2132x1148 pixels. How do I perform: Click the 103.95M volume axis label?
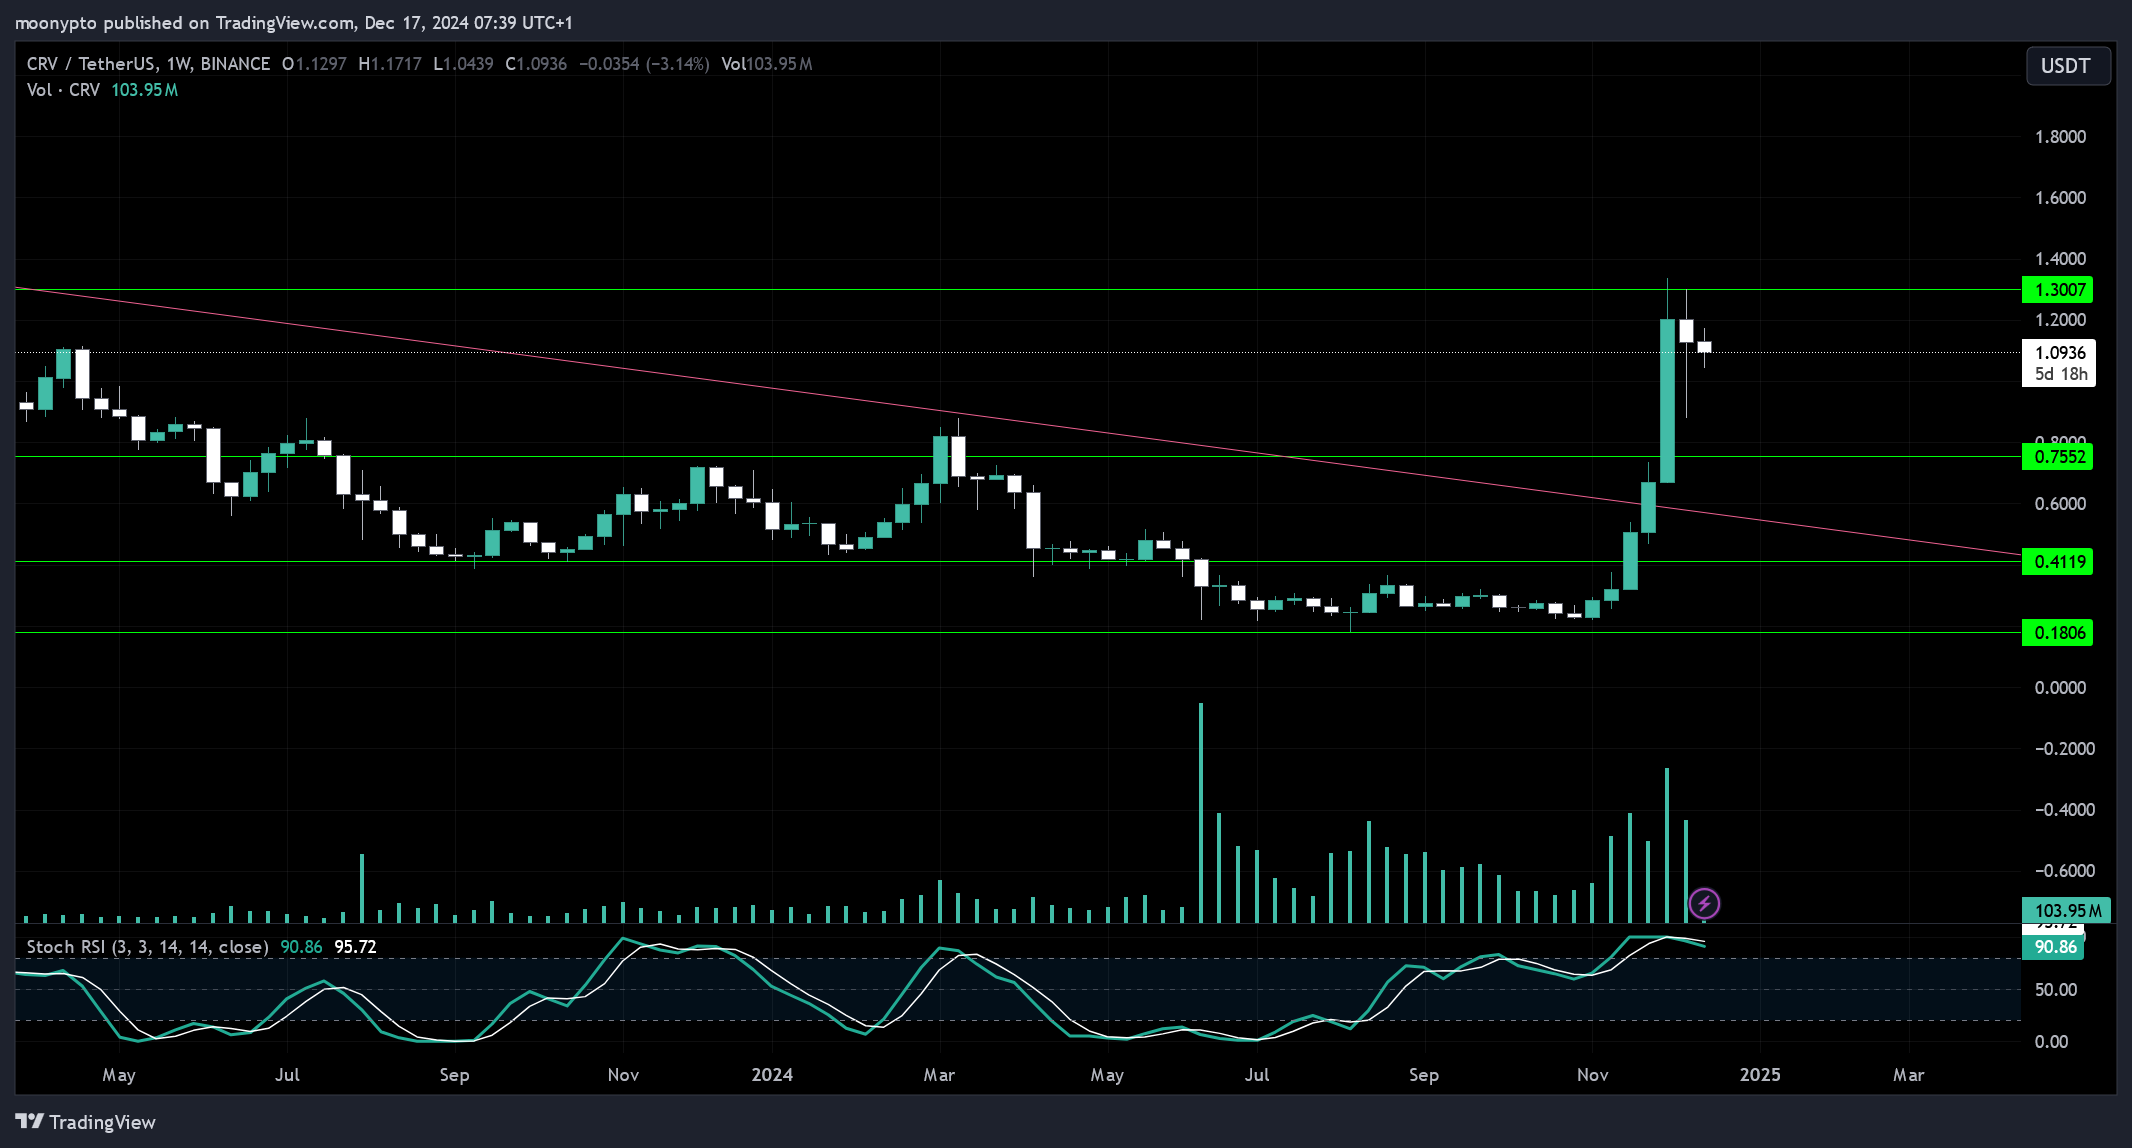[x=2066, y=911]
